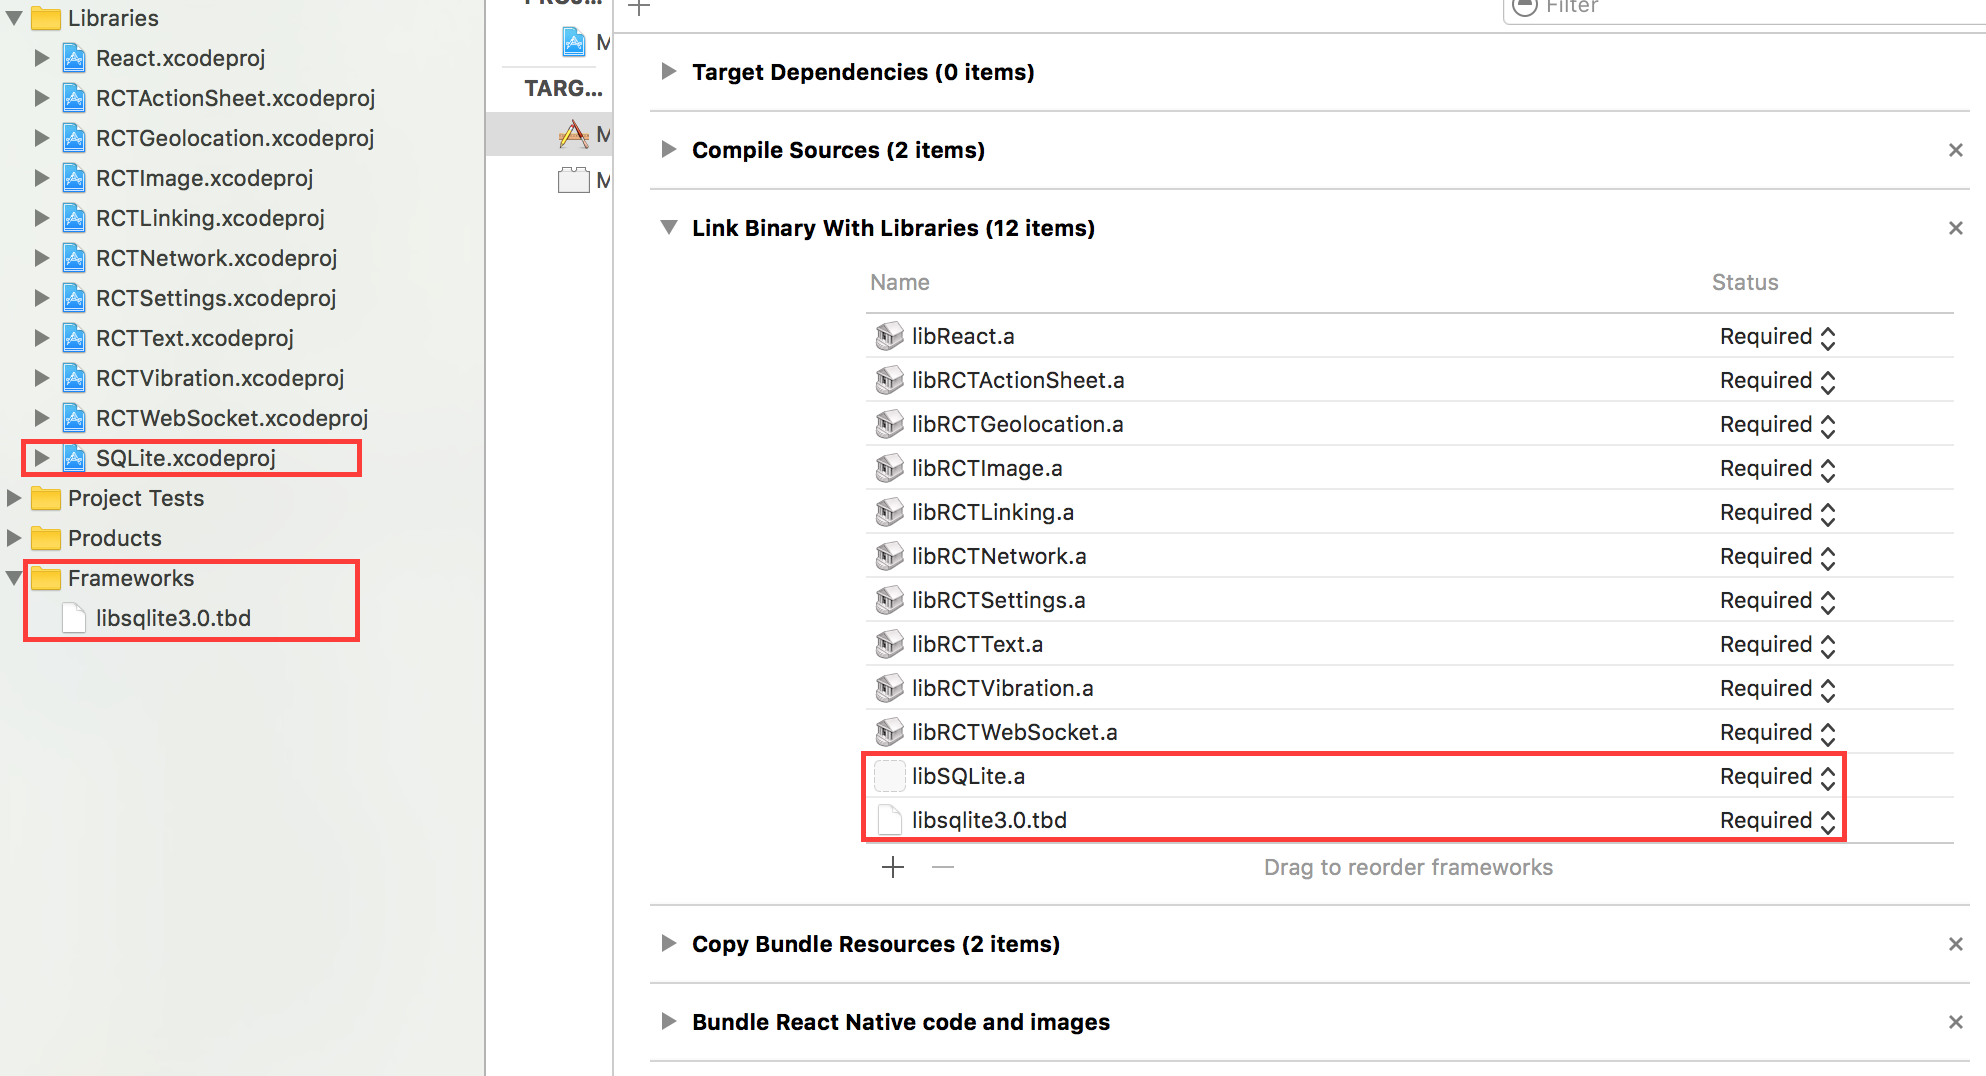The width and height of the screenshot is (1986, 1076).
Task: Expand Bundle React Native code and images
Action: (x=669, y=1022)
